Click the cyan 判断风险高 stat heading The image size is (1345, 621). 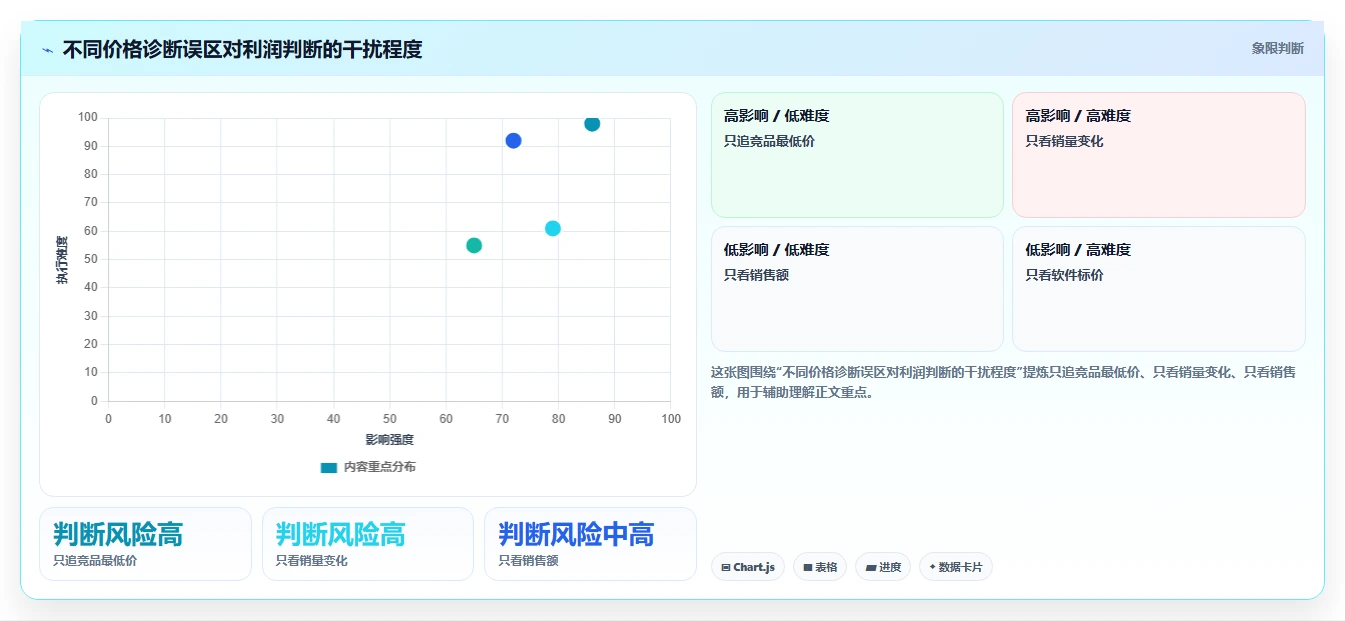pos(341,534)
